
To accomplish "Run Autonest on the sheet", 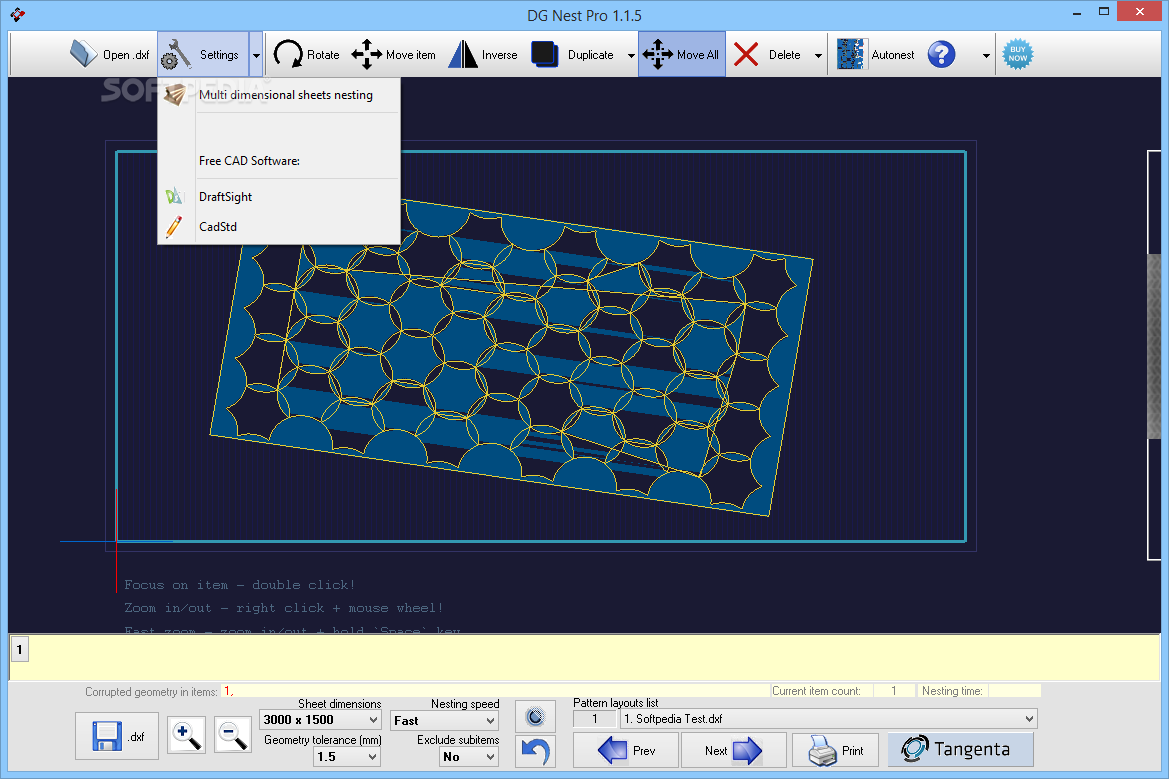I will 875,54.
